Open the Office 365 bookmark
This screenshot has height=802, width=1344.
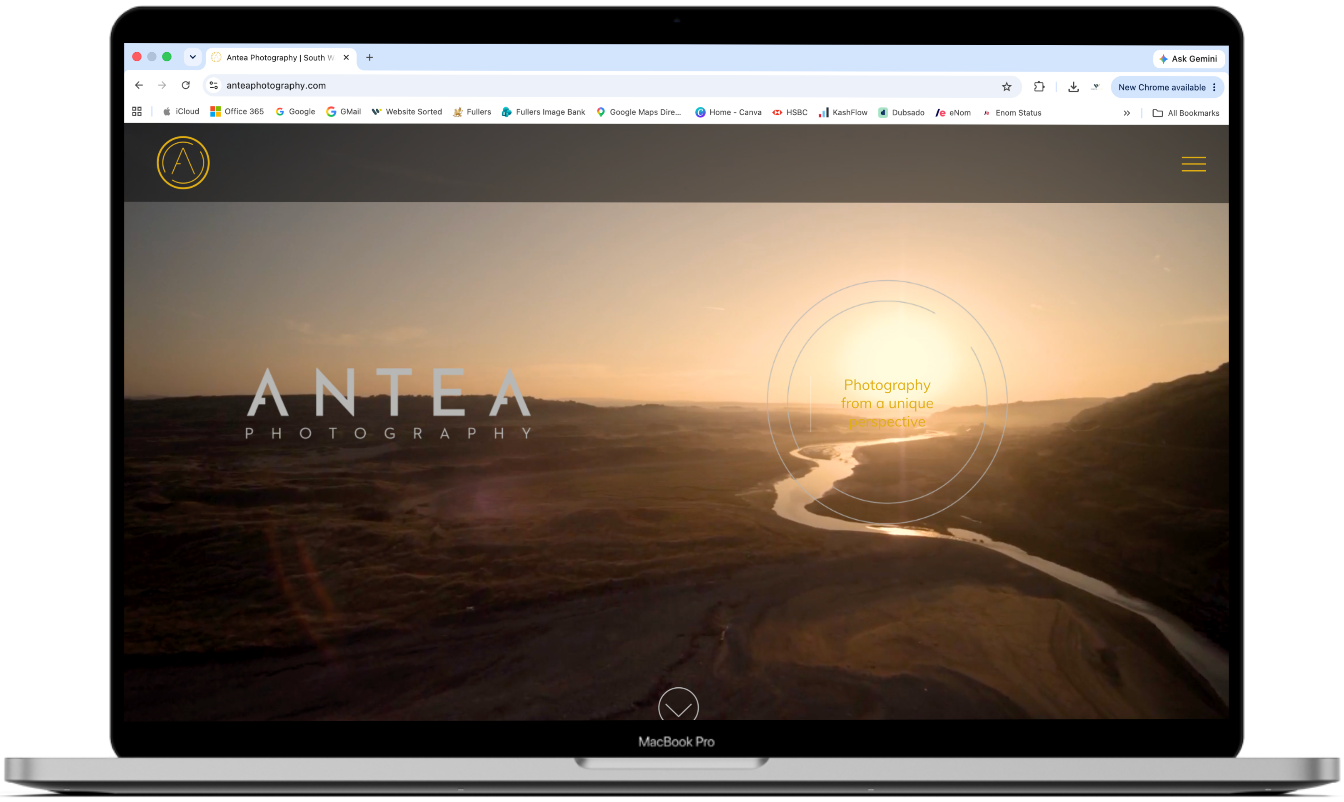[237, 112]
